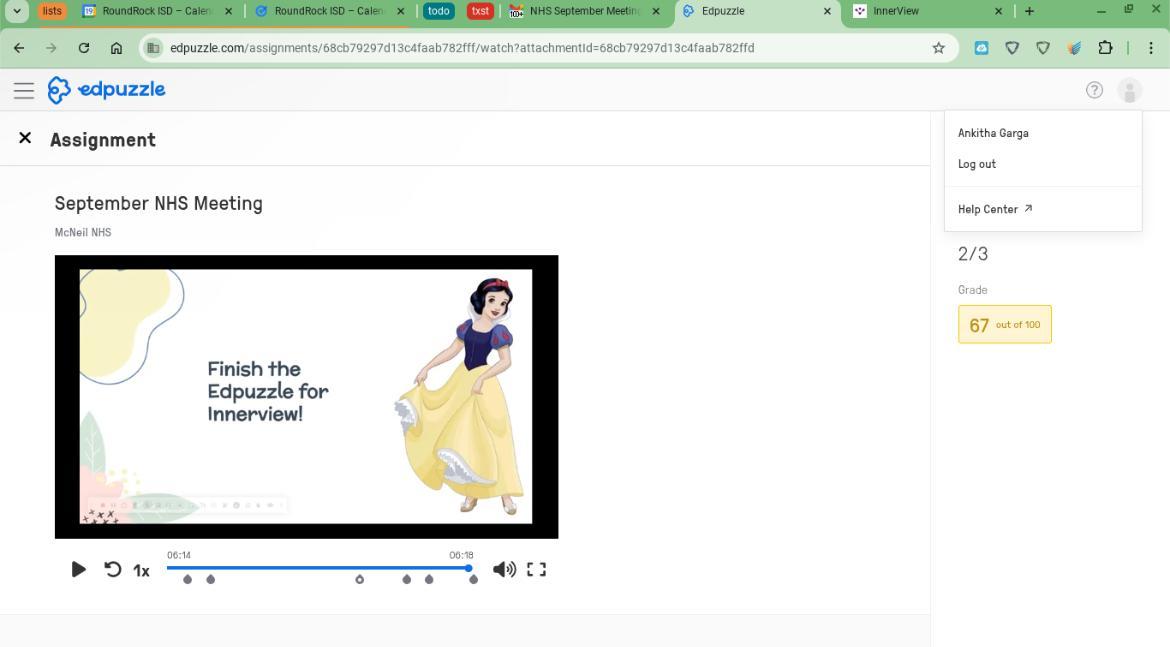Change the 1x playback speed
The width and height of the screenshot is (1170, 647).
click(142, 571)
